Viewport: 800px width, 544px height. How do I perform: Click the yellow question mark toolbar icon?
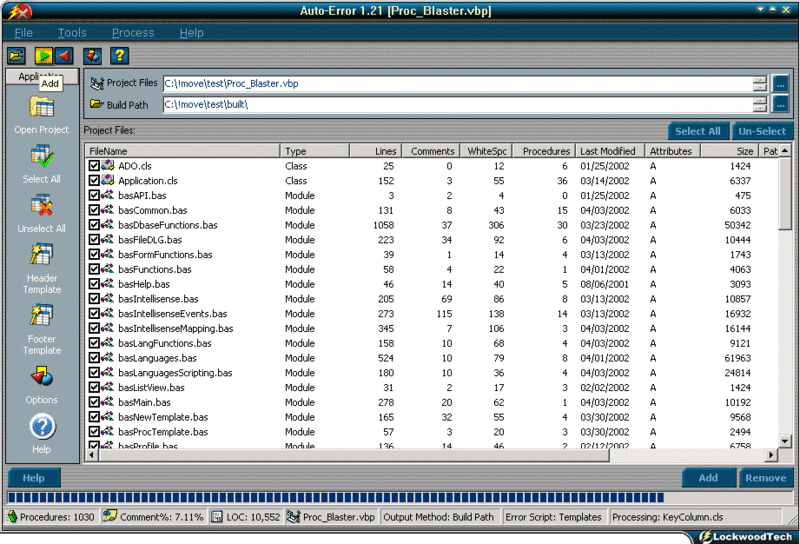[x=119, y=56]
